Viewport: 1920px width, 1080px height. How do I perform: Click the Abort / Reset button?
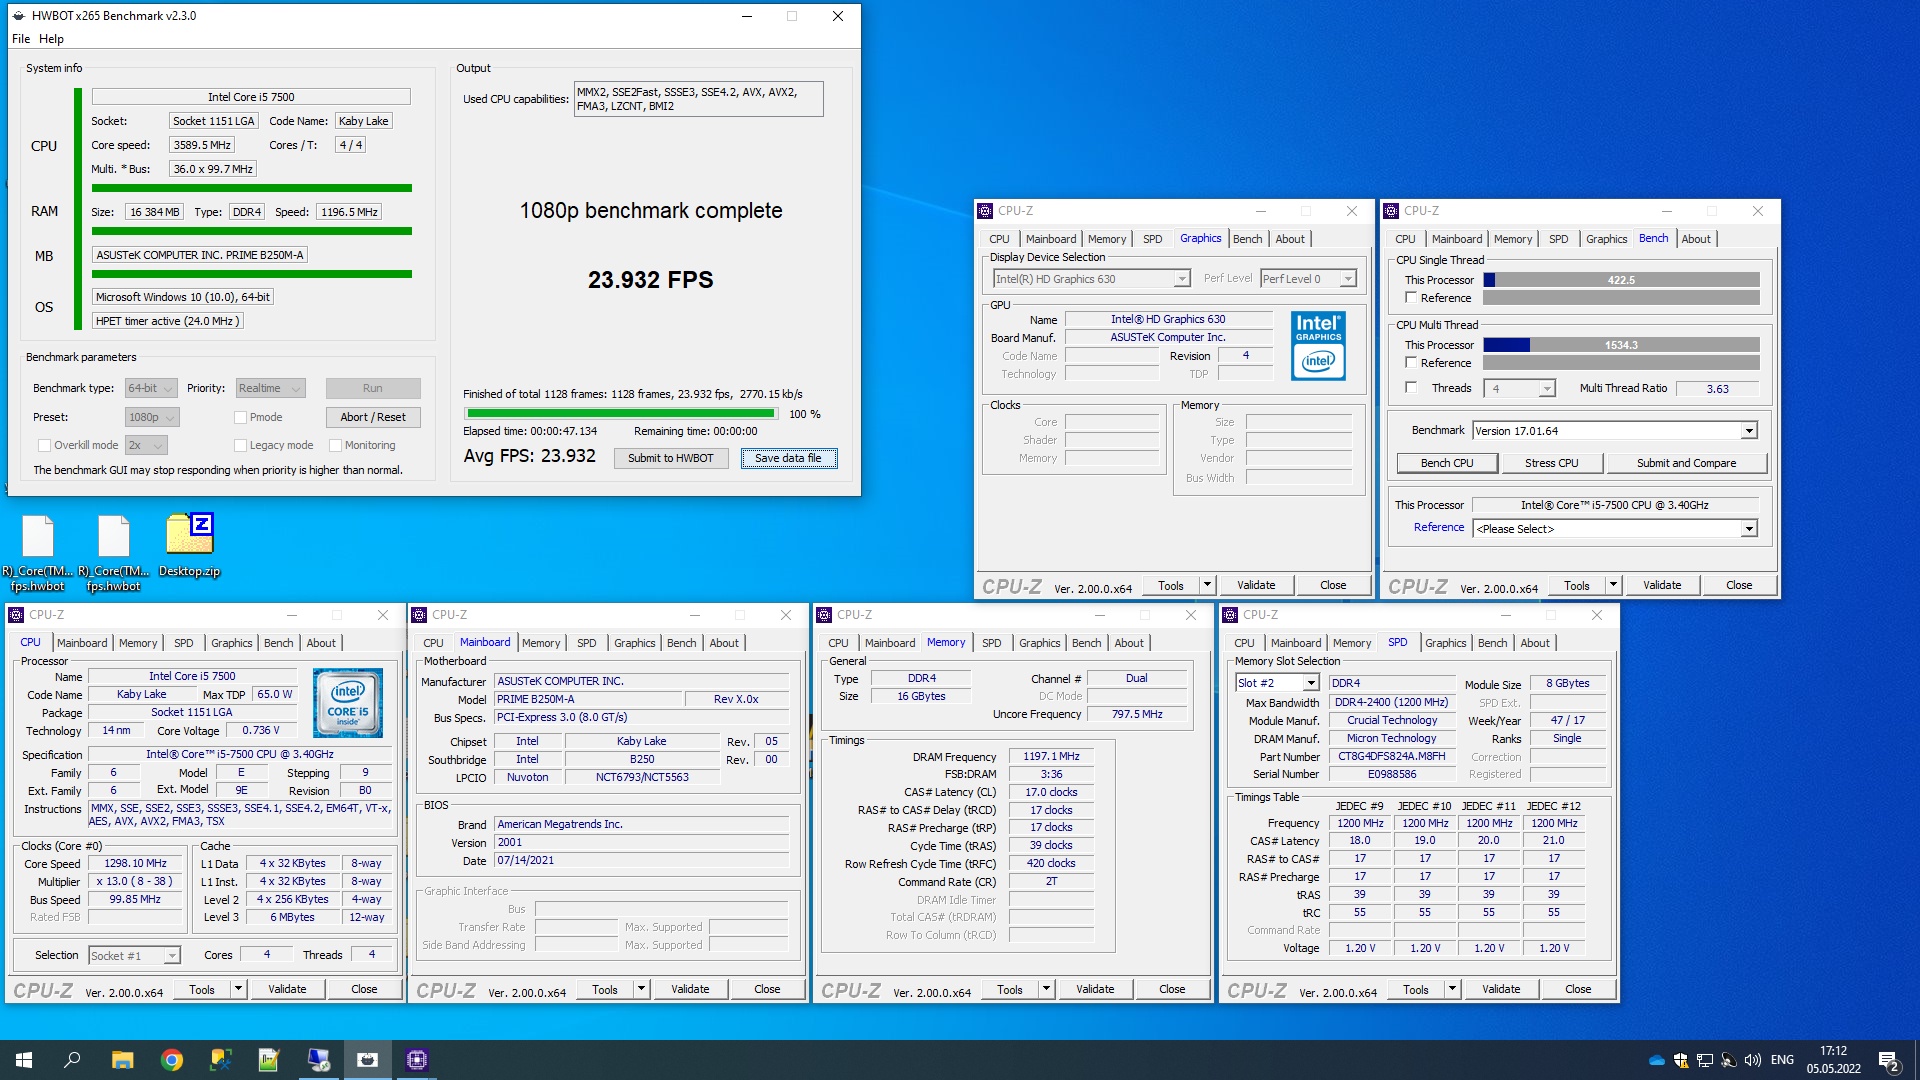pos(373,417)
